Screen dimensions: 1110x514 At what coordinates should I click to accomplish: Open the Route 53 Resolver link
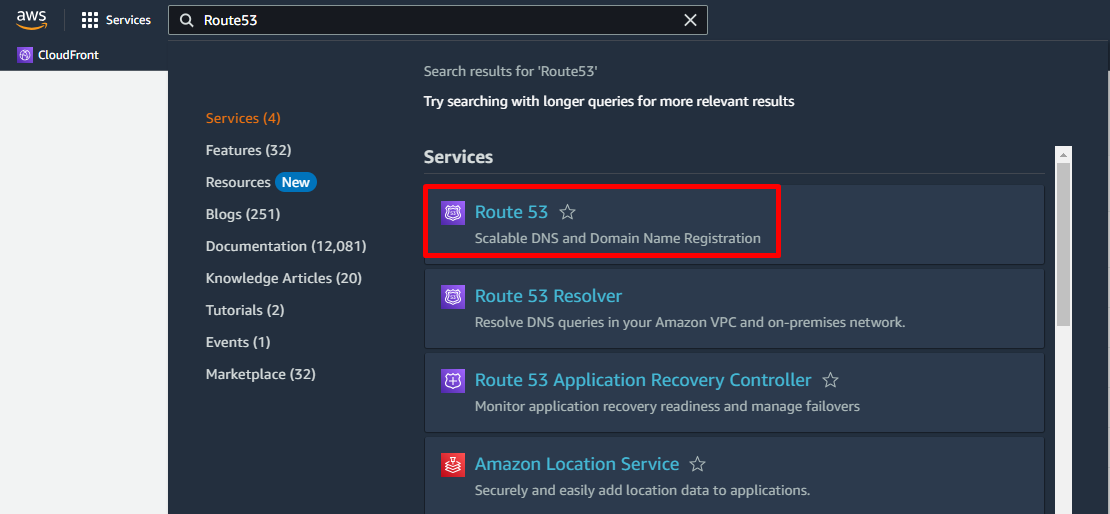pyautogui.click(x=548, y=296)
